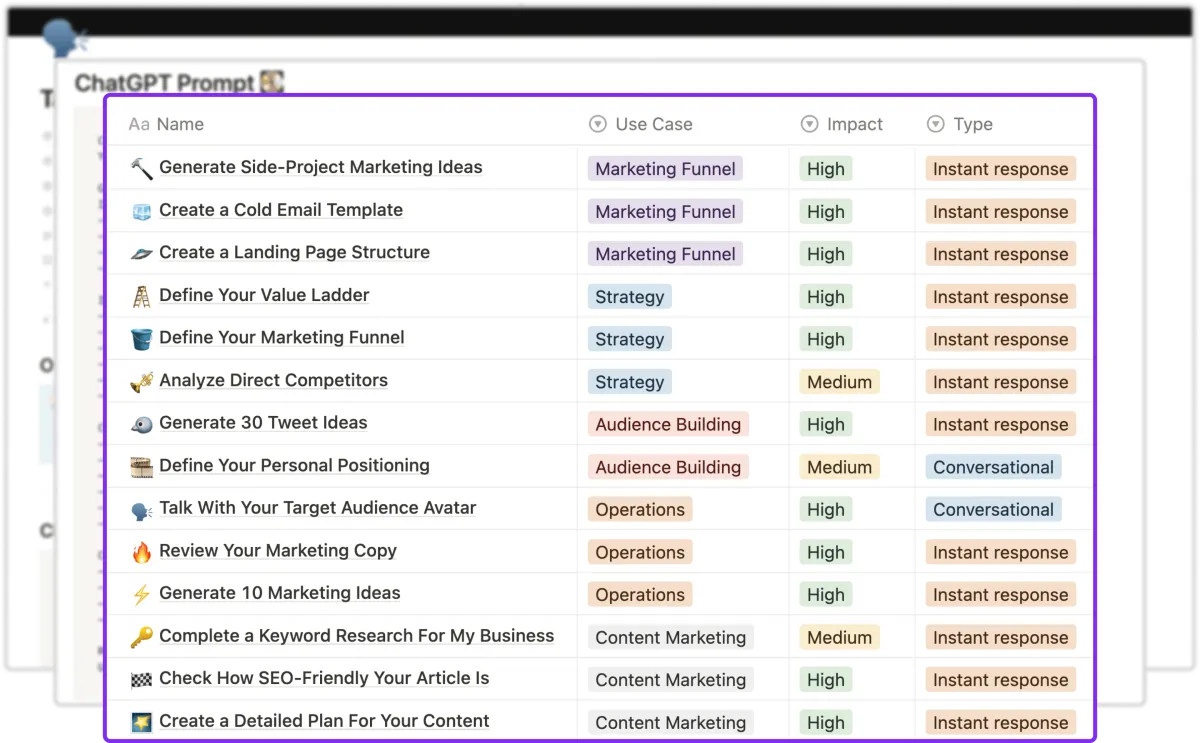
Task: Click the fire icon beside Review Your Marketing Copy
Action: pos(141,552)
